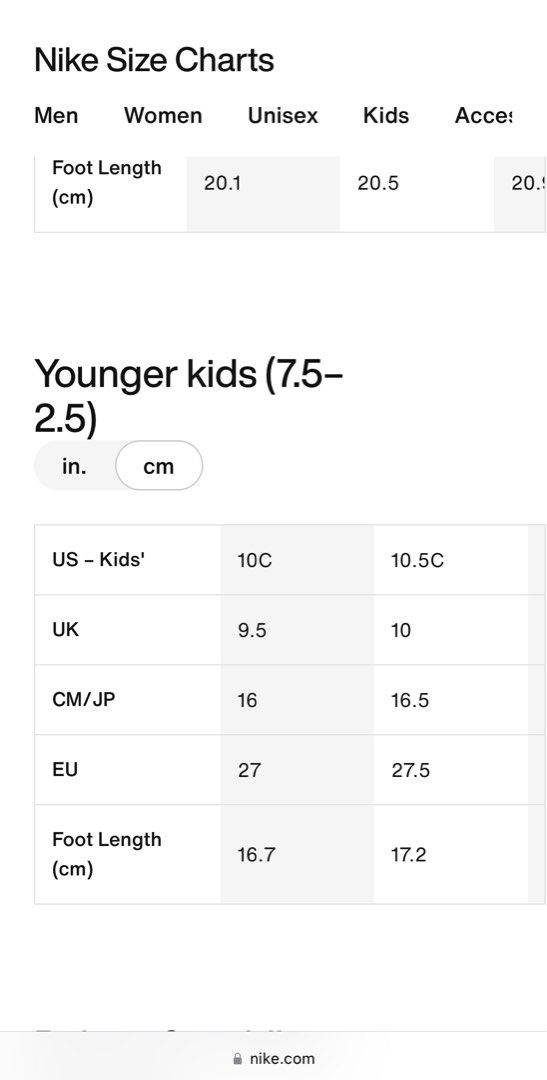Click the UK 9.5 size cell
The image size is (547, 1080).
coord(297,630)
